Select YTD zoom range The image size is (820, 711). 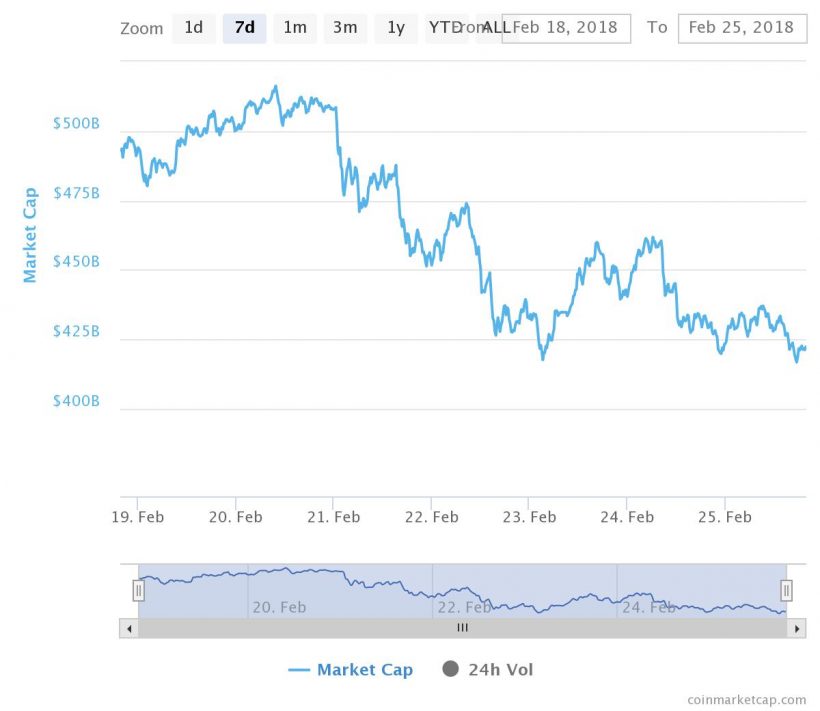440,28
